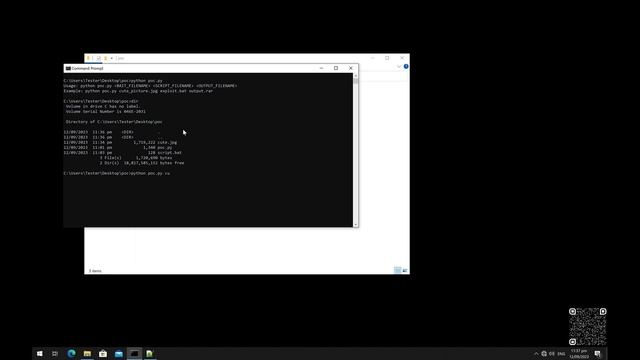This screenshot has width=640, height=360.
Task: Minimize the Command Prompt window
Action: [x=321, y=68]
